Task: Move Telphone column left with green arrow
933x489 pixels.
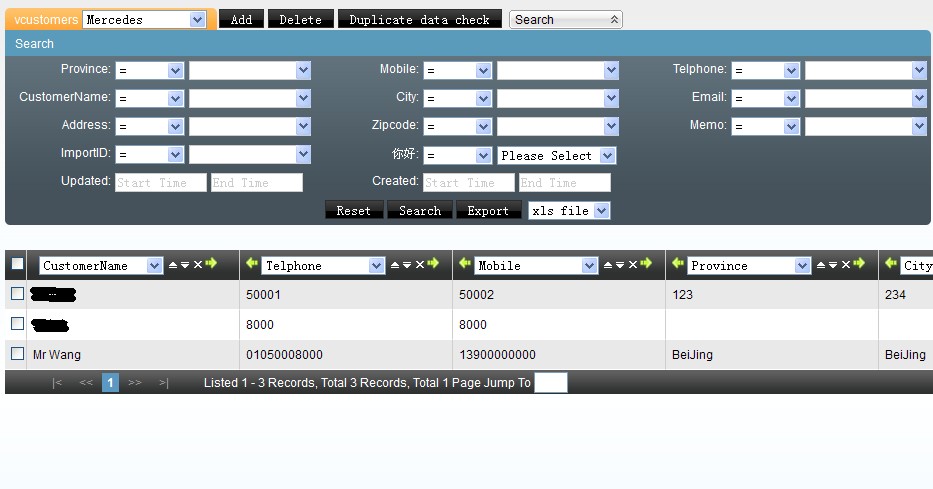Action: [x=252, y=264]
